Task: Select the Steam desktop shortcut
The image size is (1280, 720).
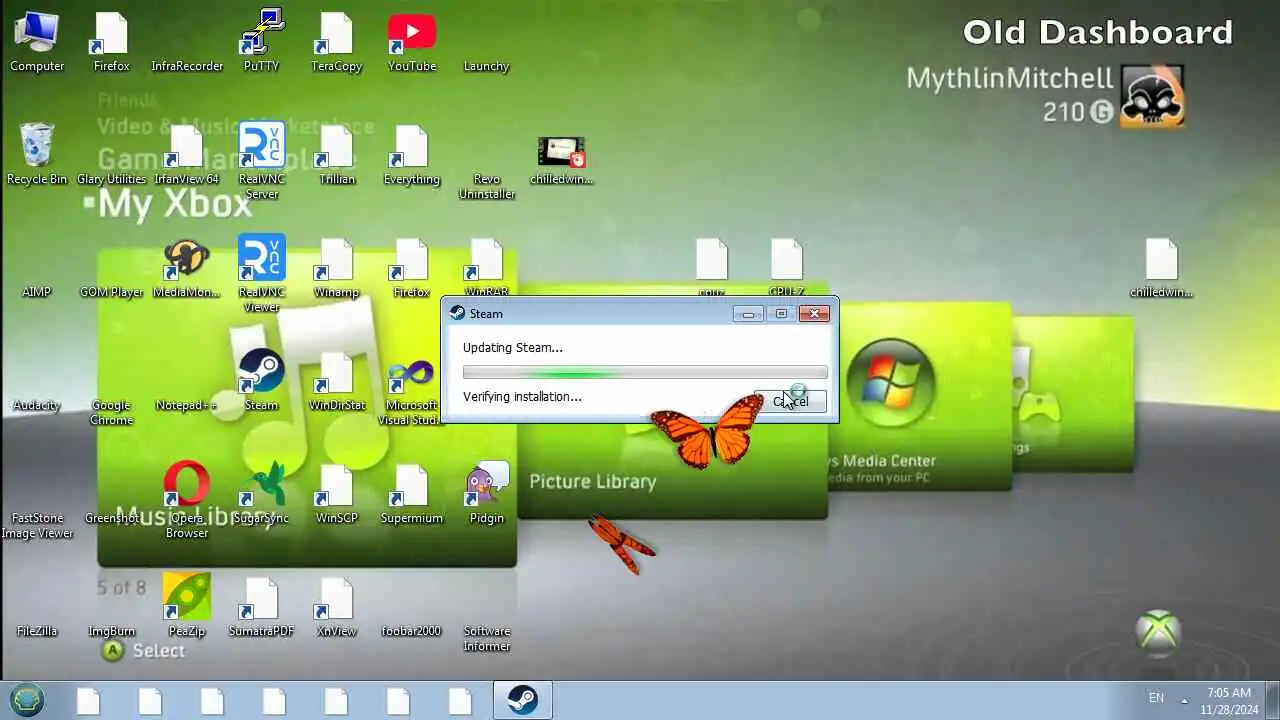Action: [262, 372]
